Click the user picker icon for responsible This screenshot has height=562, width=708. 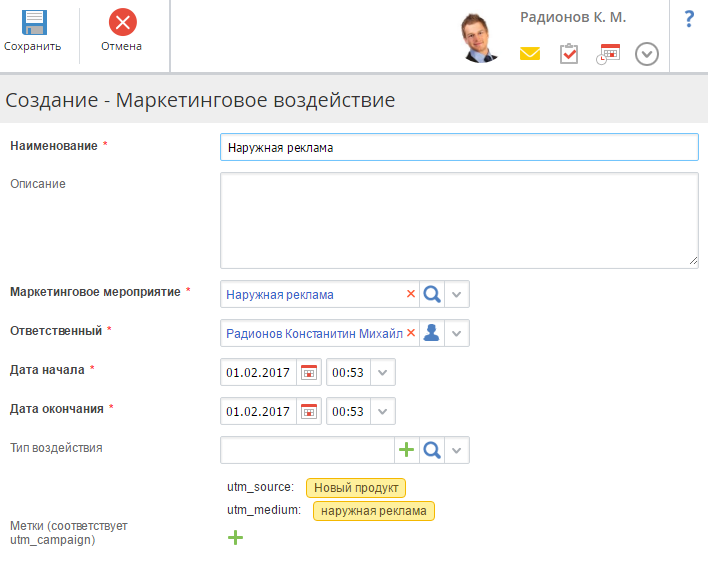432,333
